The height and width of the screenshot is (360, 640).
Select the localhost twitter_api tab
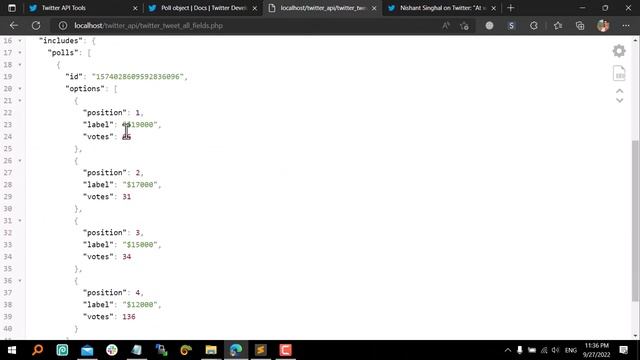click(322, 8)
